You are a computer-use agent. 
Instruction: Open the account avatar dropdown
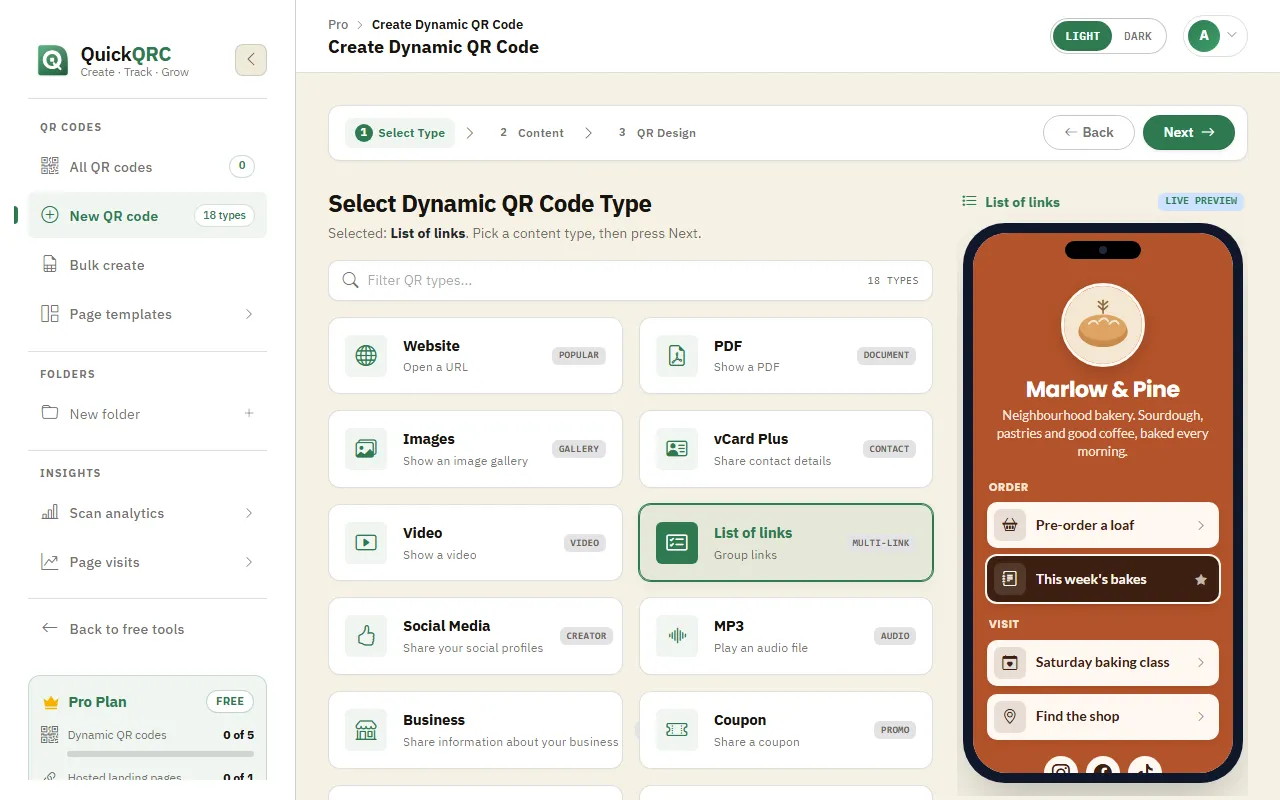1215,36
